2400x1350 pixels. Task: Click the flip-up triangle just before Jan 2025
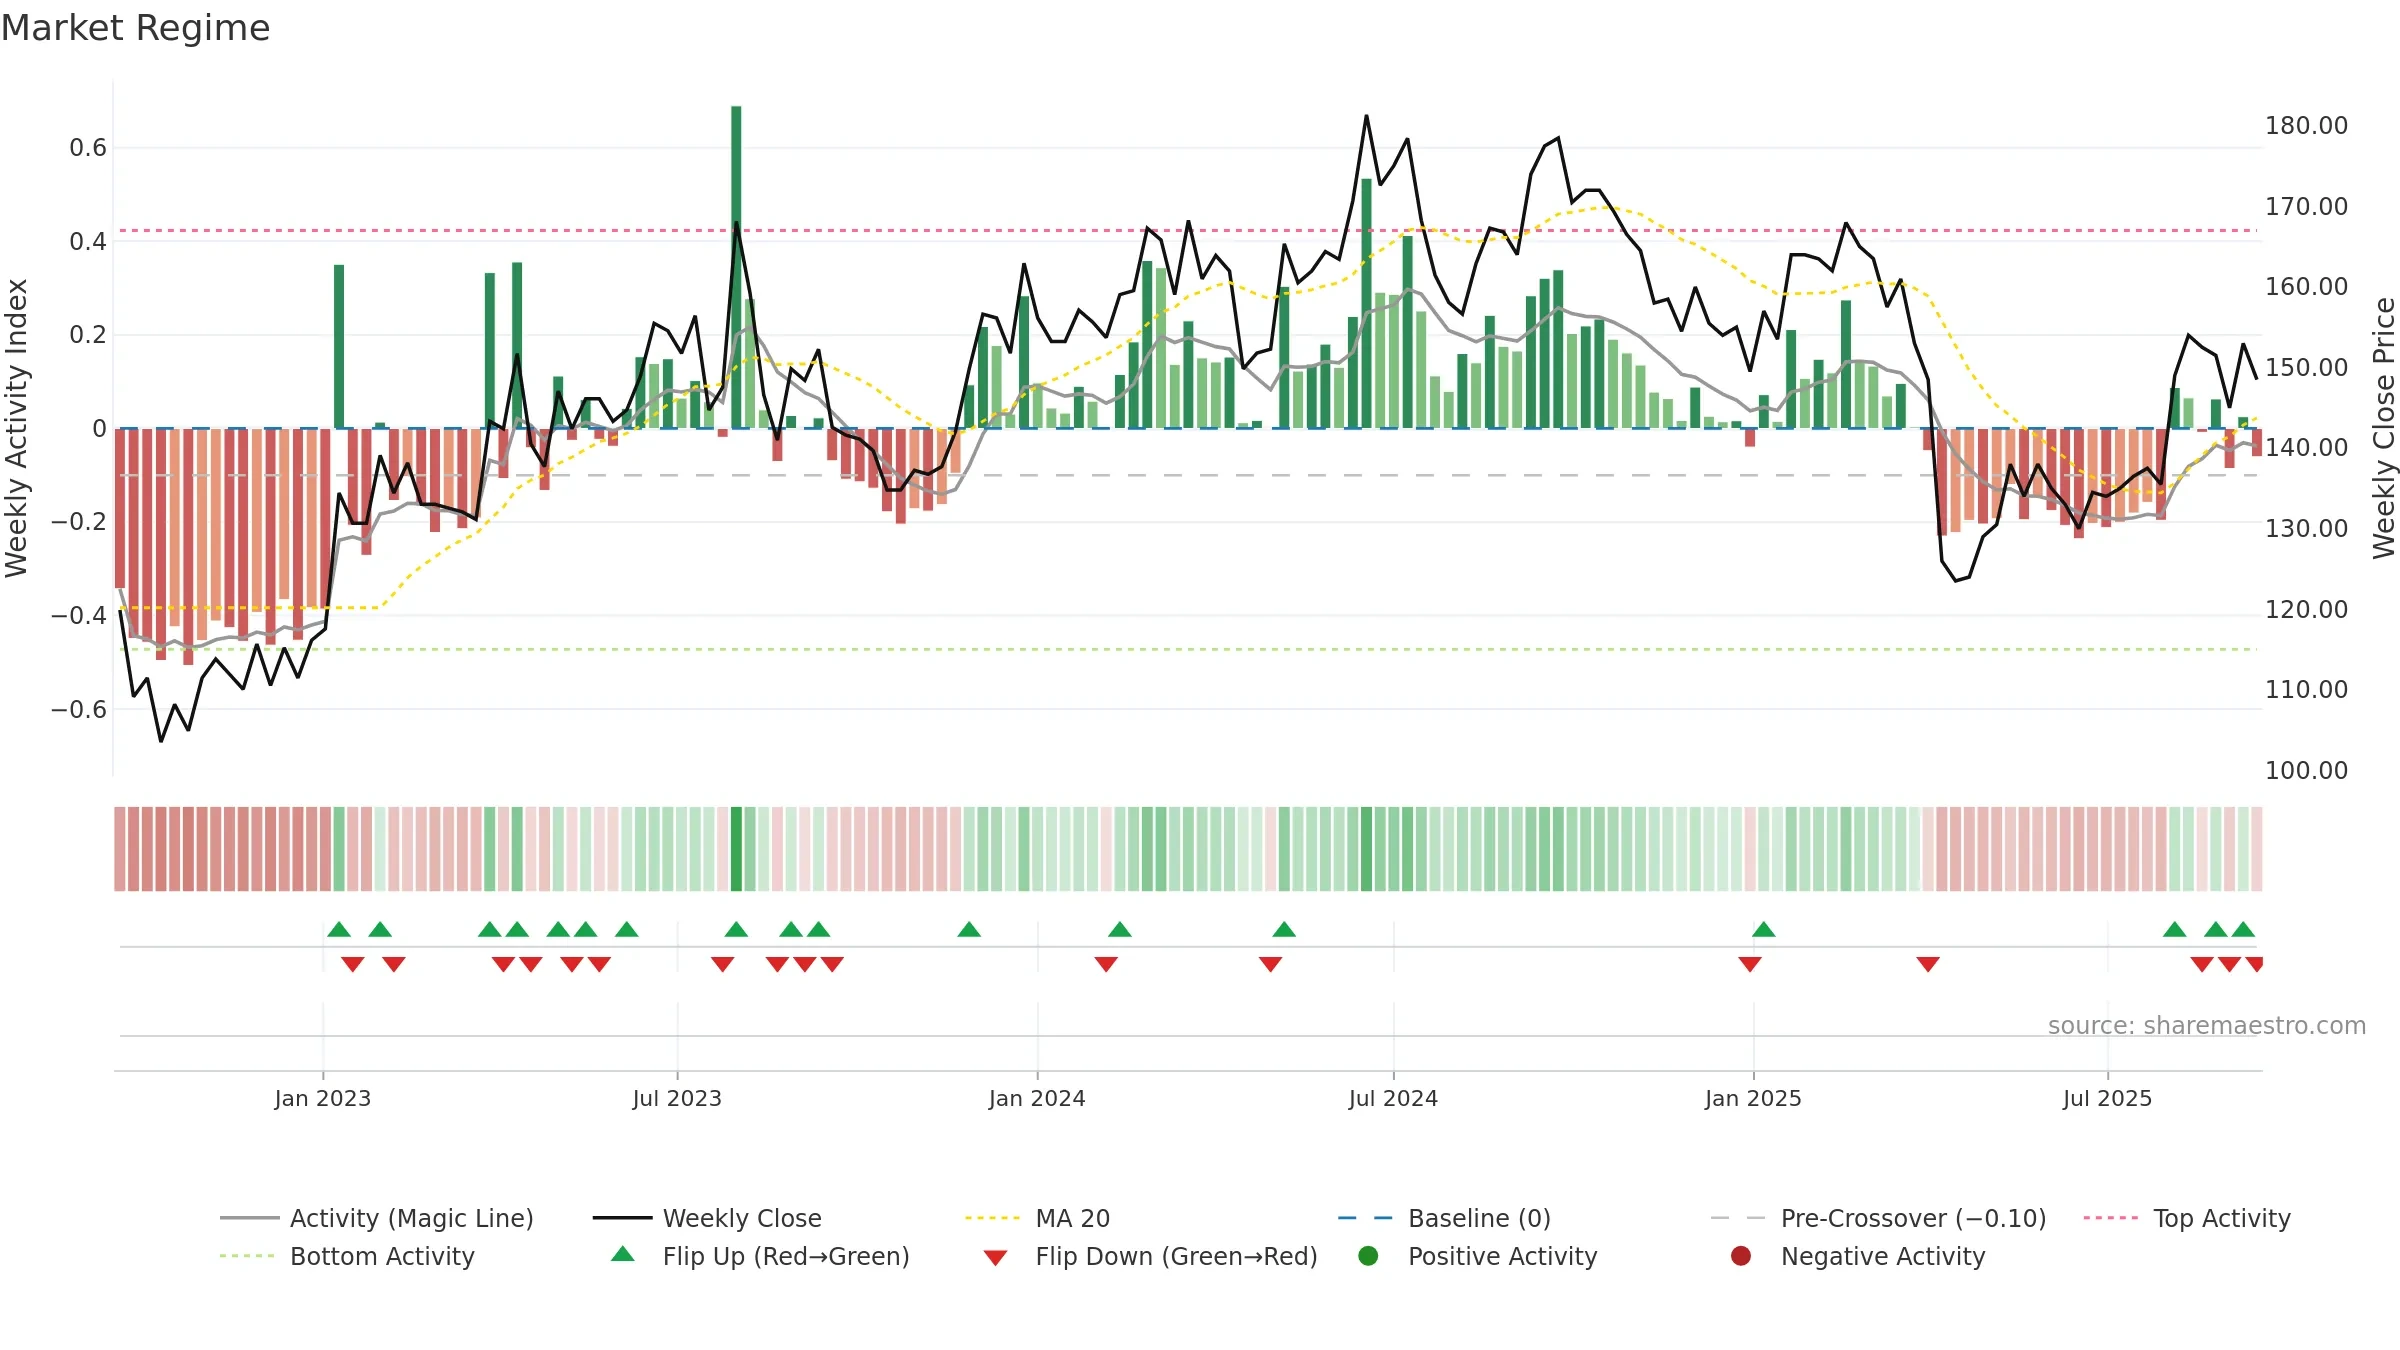click(x=1764, y=930)
